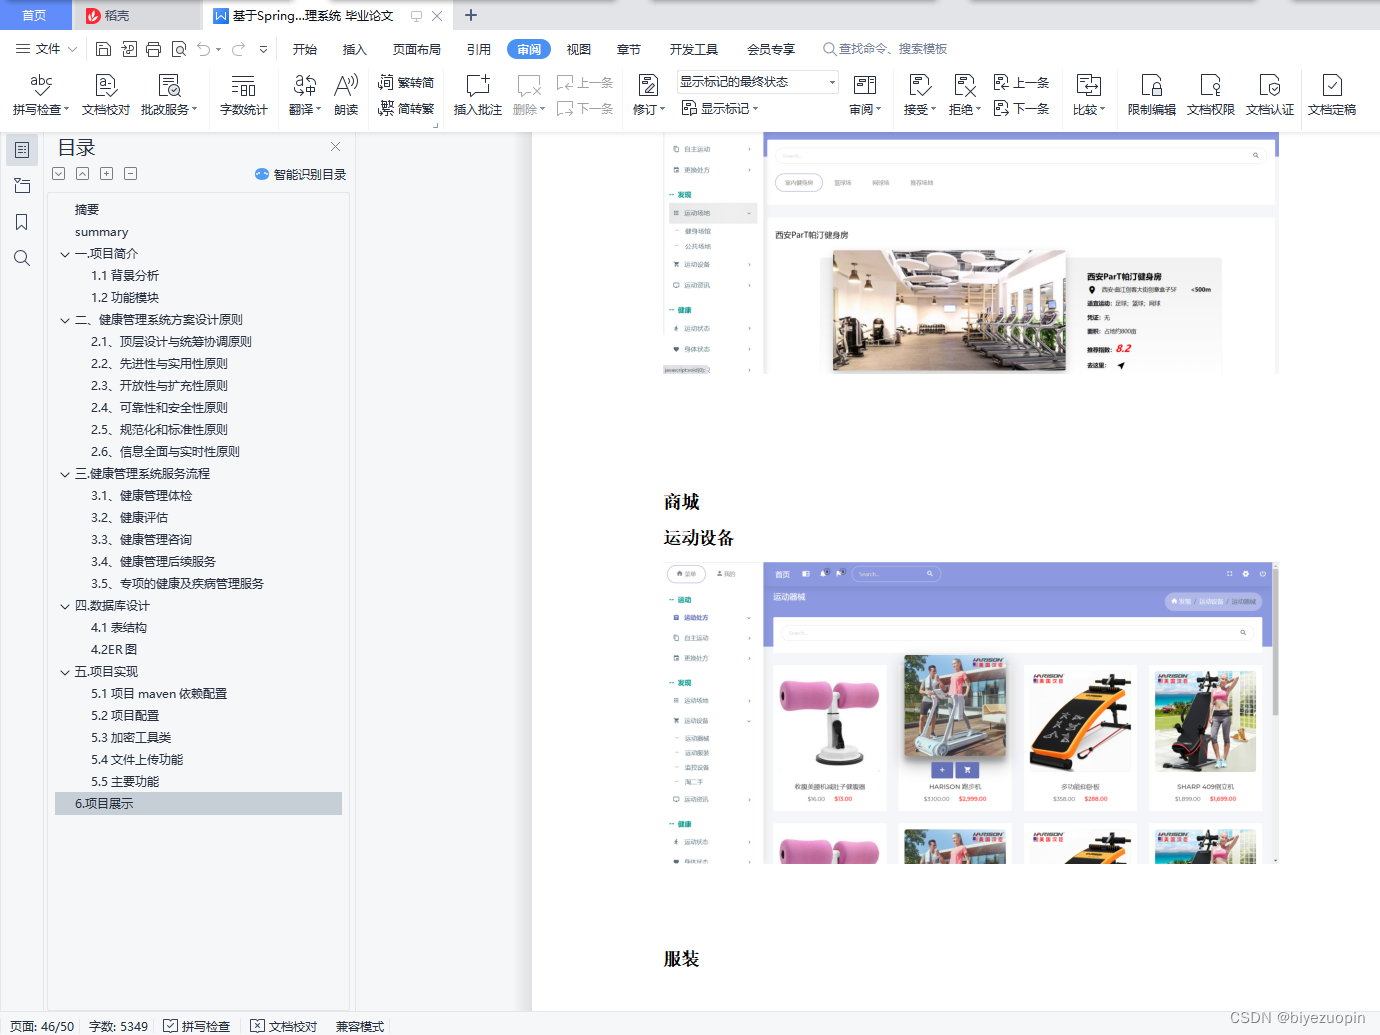Toggle 文档校对 checkbox in status bar
Screen dimensions: 1380x1035
pos(284,1026)
